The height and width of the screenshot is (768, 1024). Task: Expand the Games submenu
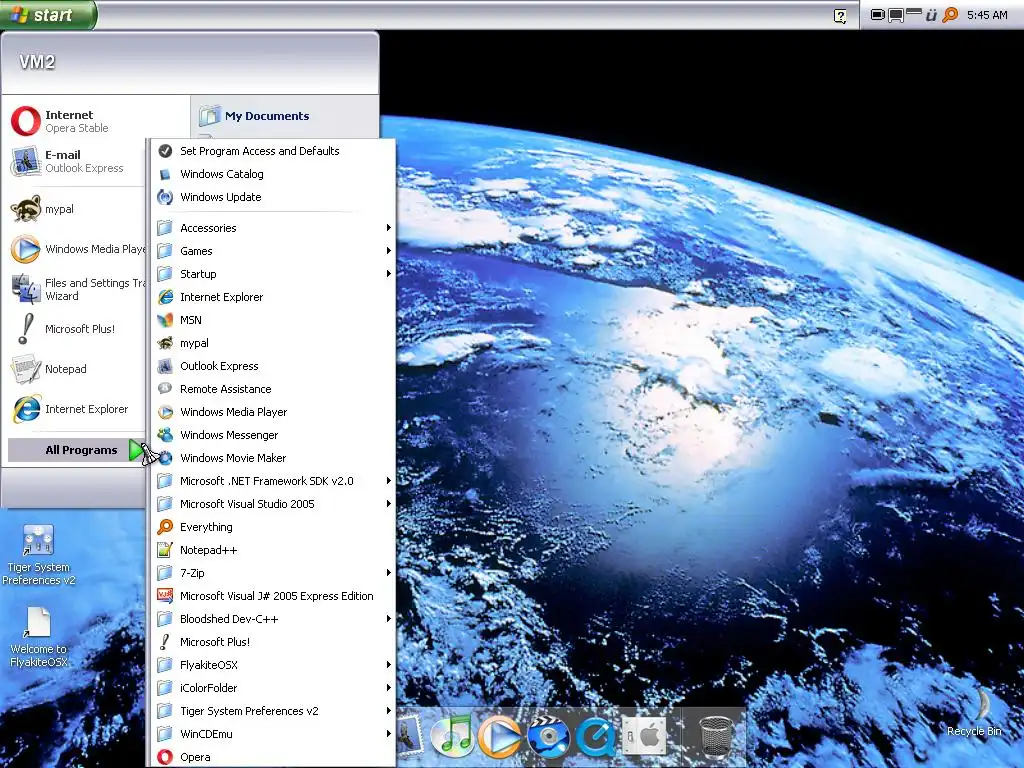click(272, 251)
